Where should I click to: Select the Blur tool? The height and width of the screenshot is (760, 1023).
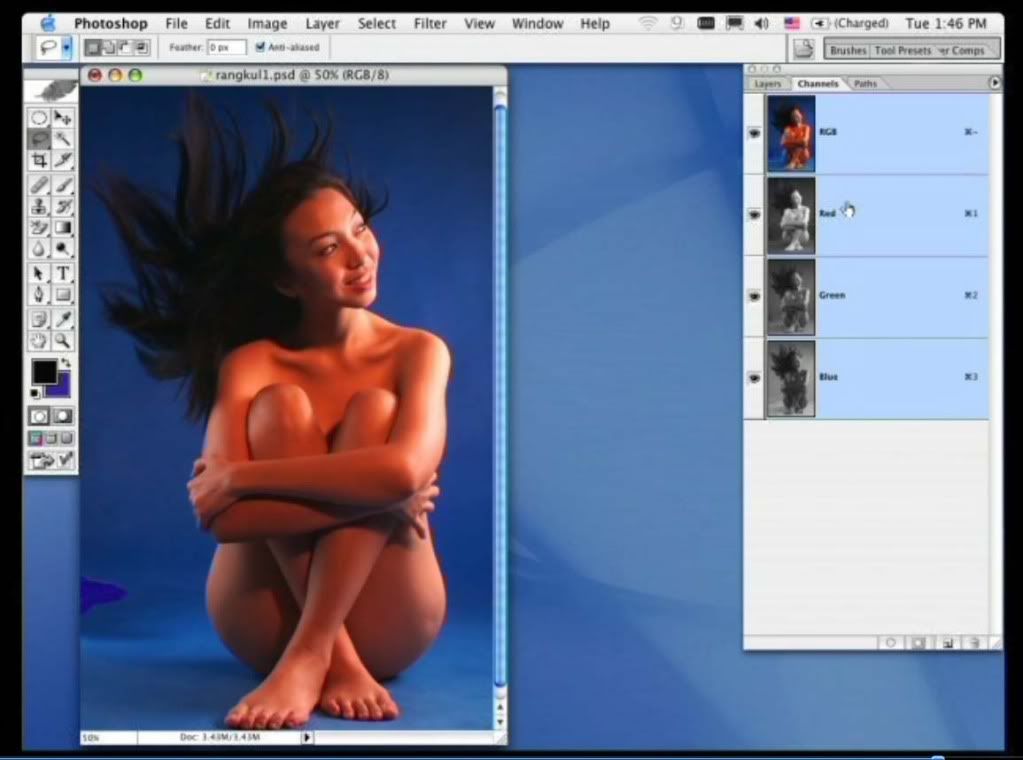39,248
